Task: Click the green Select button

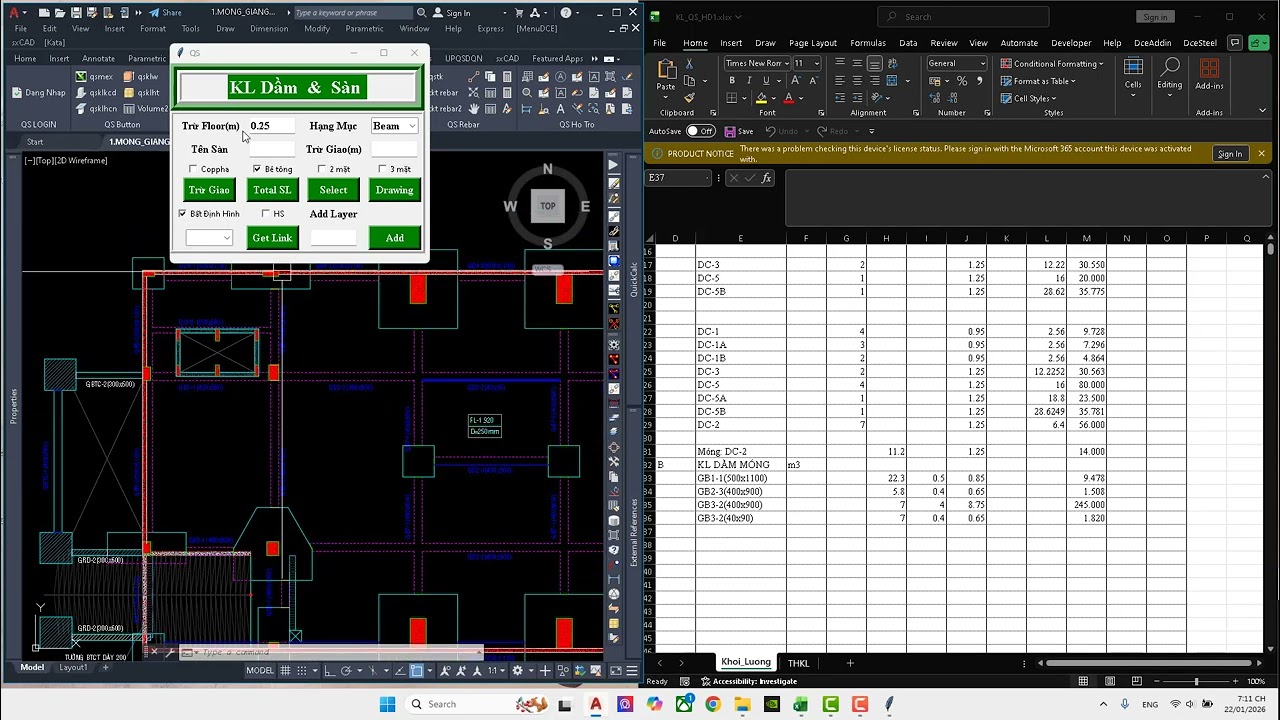Action: [x=334, y=190]
